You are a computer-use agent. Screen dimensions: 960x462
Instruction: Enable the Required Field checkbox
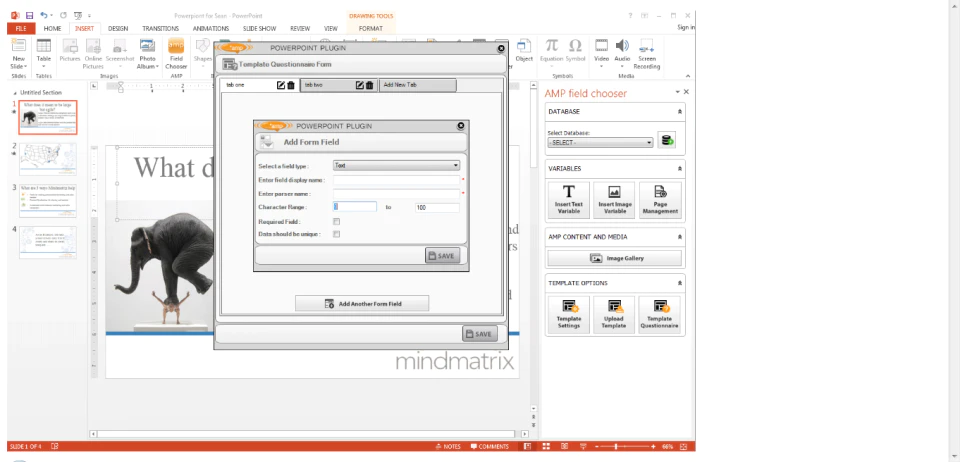336,222
